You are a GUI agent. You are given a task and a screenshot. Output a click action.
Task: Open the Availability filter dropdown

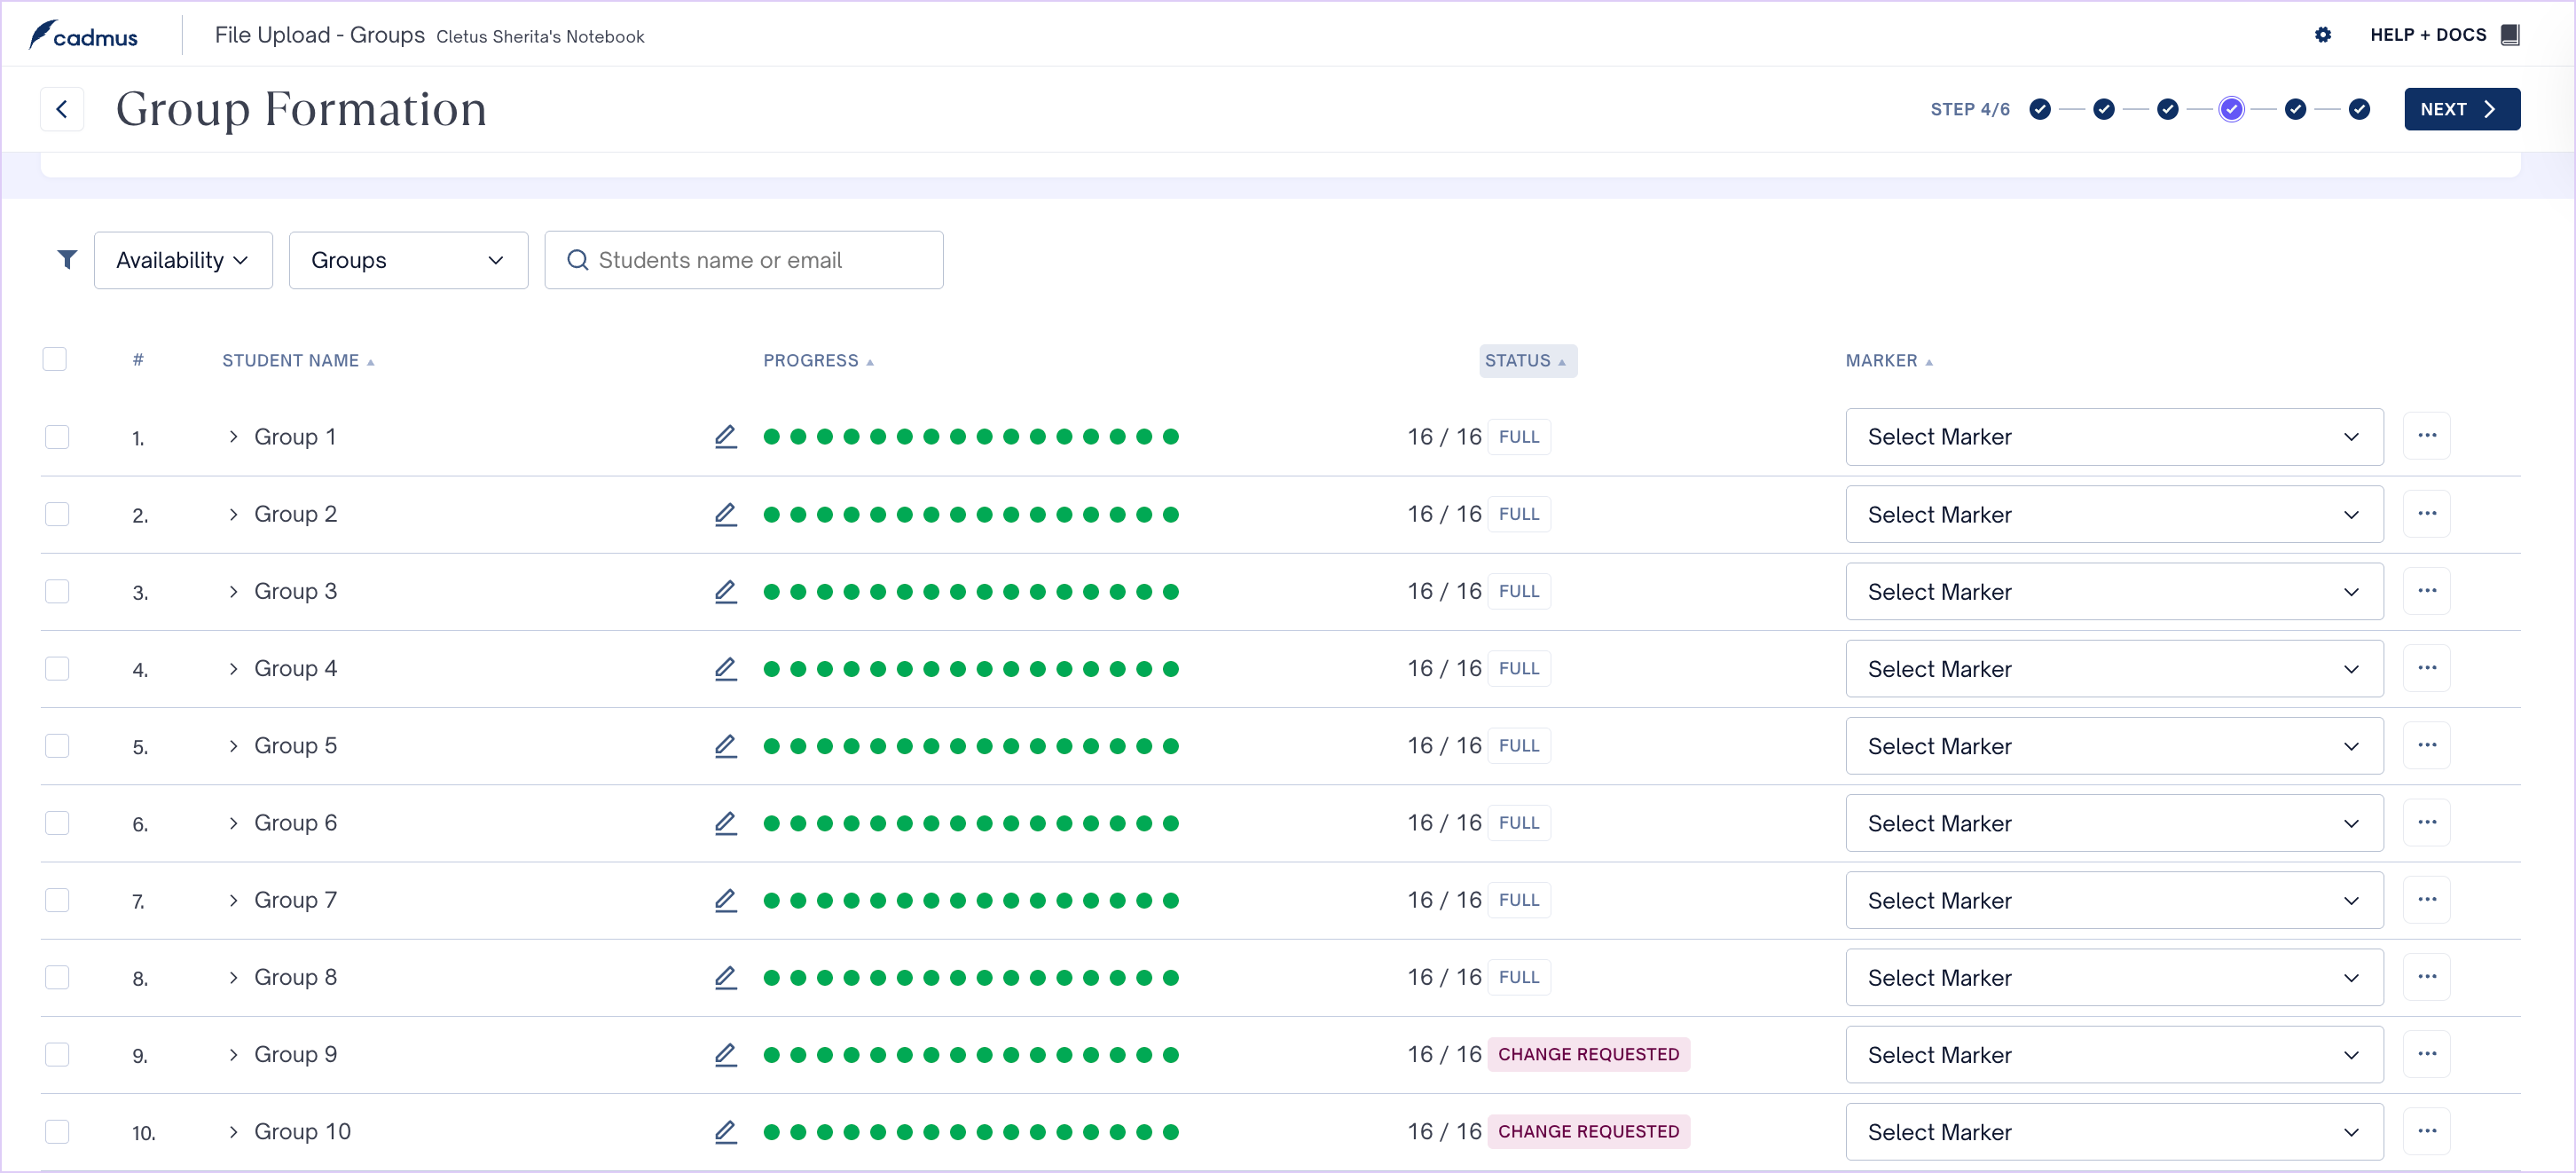tap(183, 260)
